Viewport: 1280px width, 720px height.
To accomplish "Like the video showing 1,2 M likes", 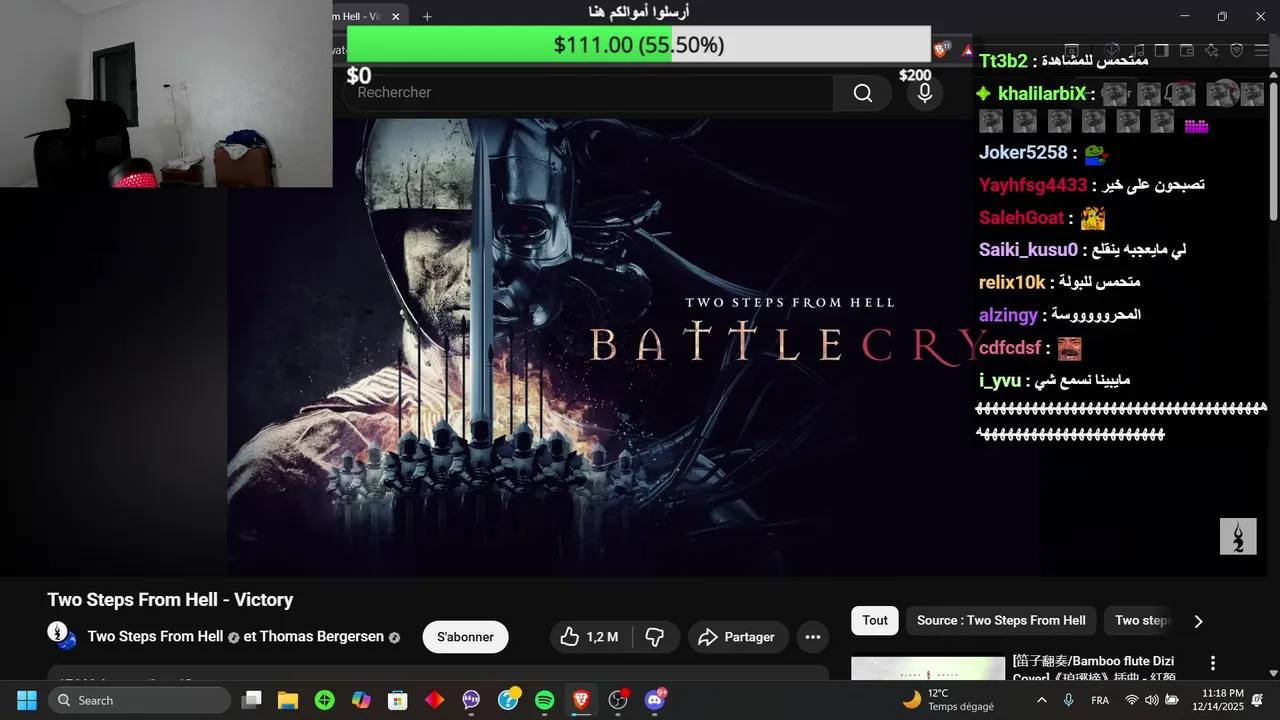I will click(590, 637).
